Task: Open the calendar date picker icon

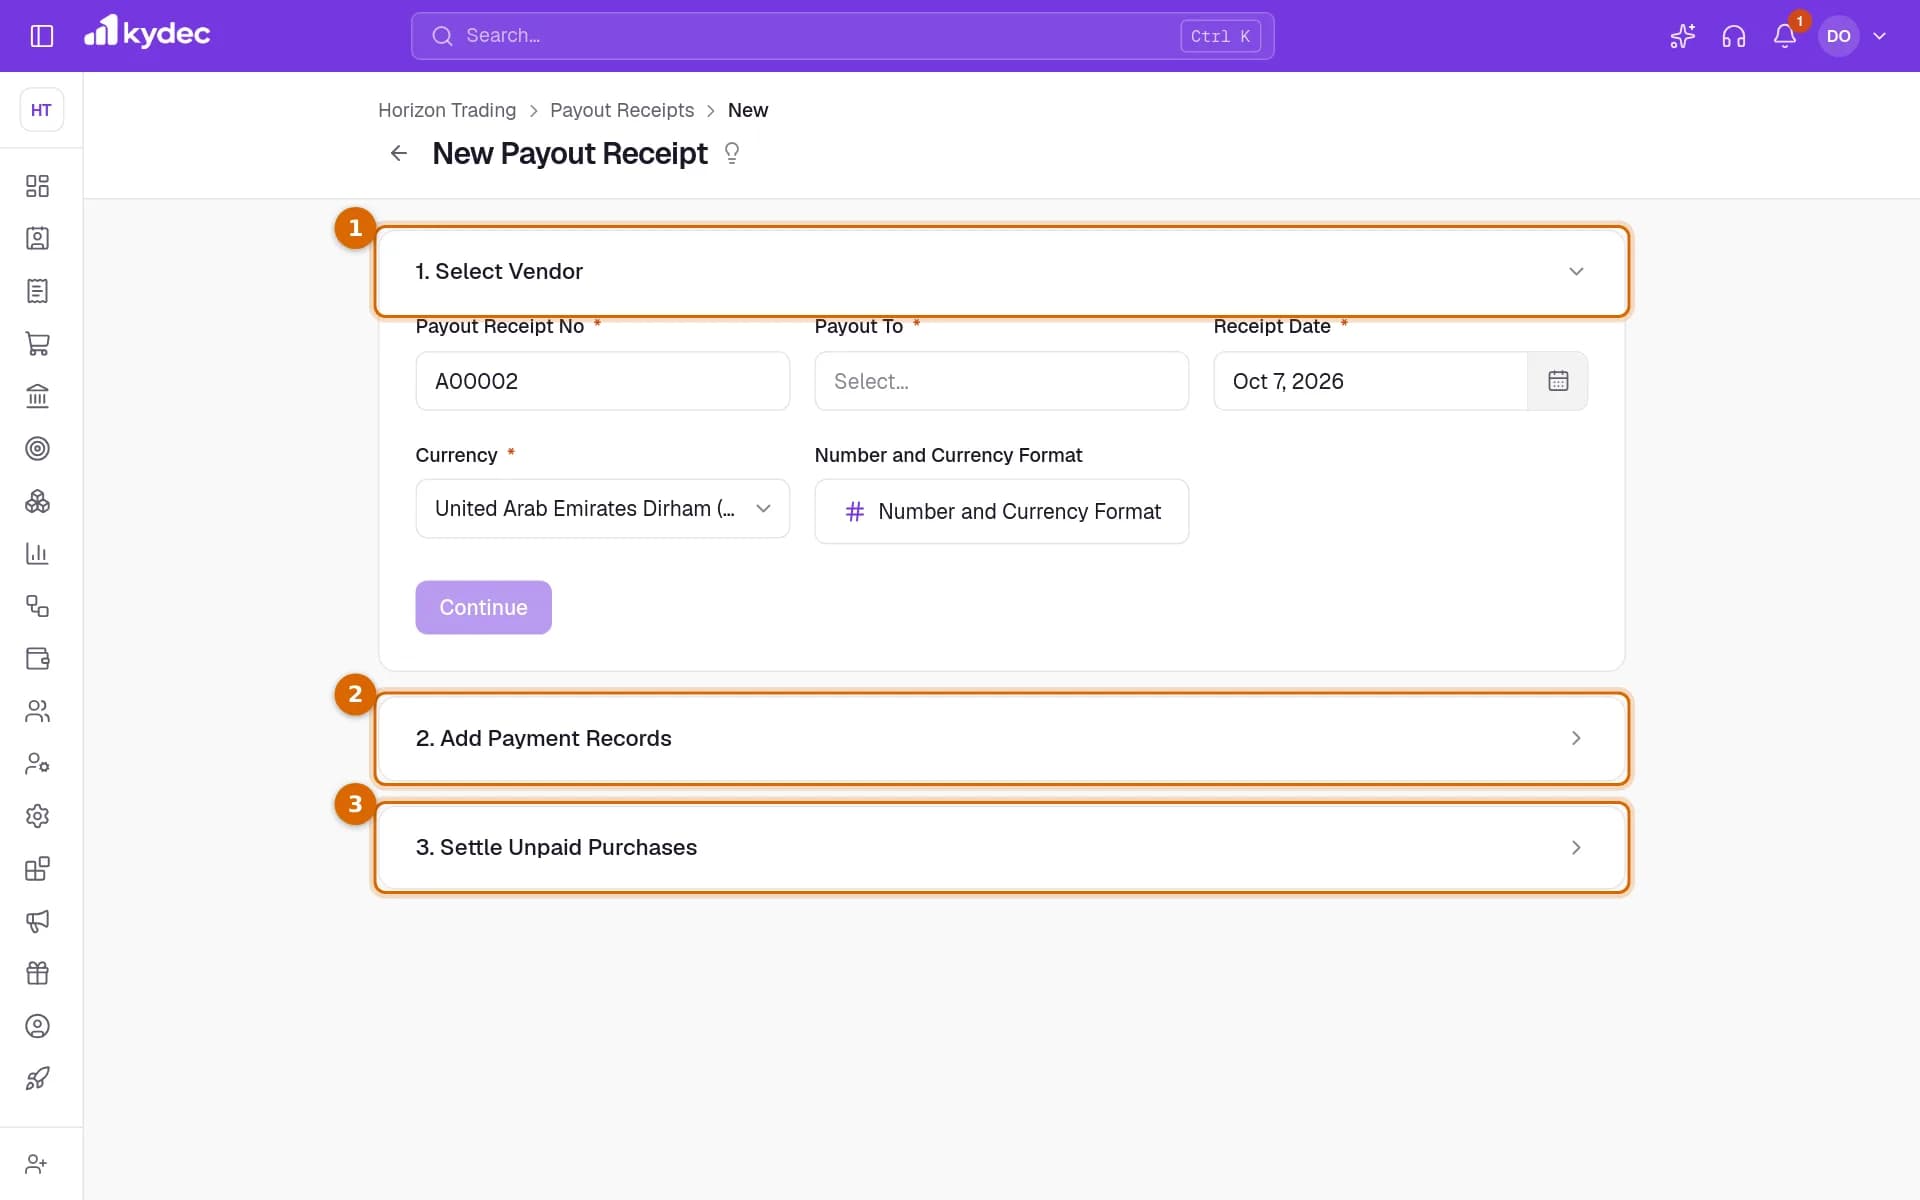Action: click(x=1557, y=381)
